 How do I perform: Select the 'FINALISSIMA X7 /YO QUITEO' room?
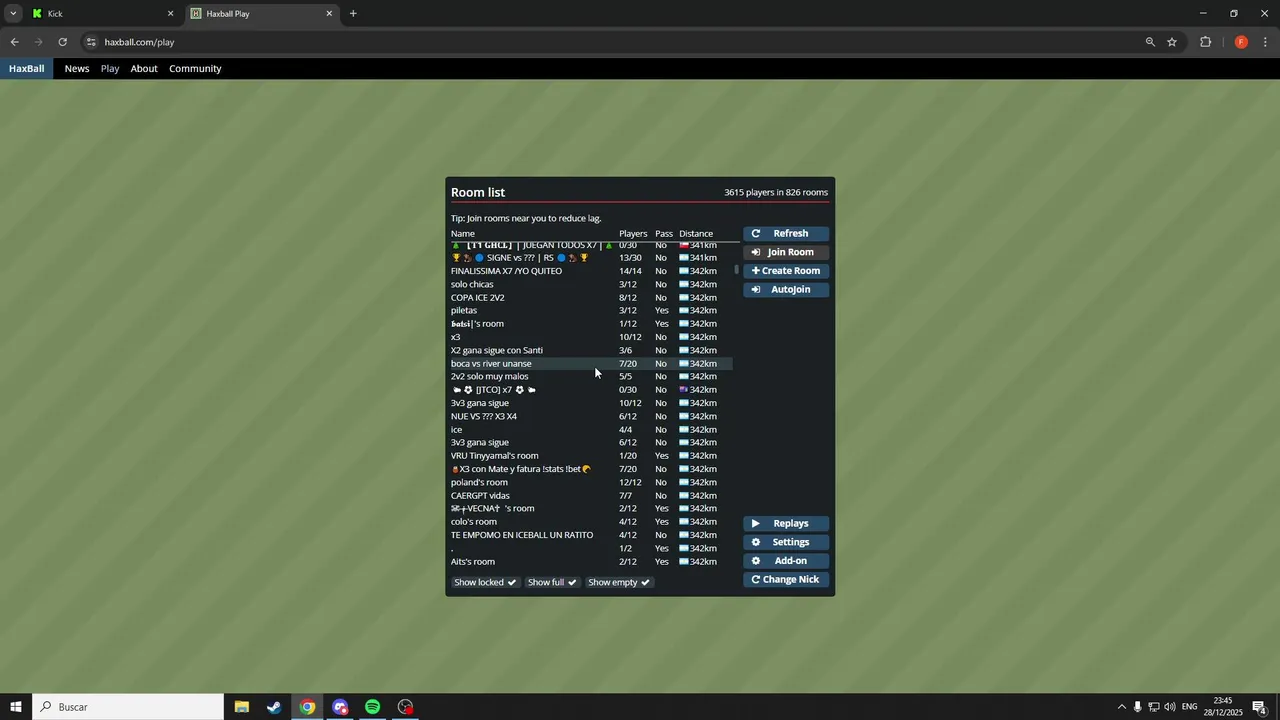click(591, 271)
